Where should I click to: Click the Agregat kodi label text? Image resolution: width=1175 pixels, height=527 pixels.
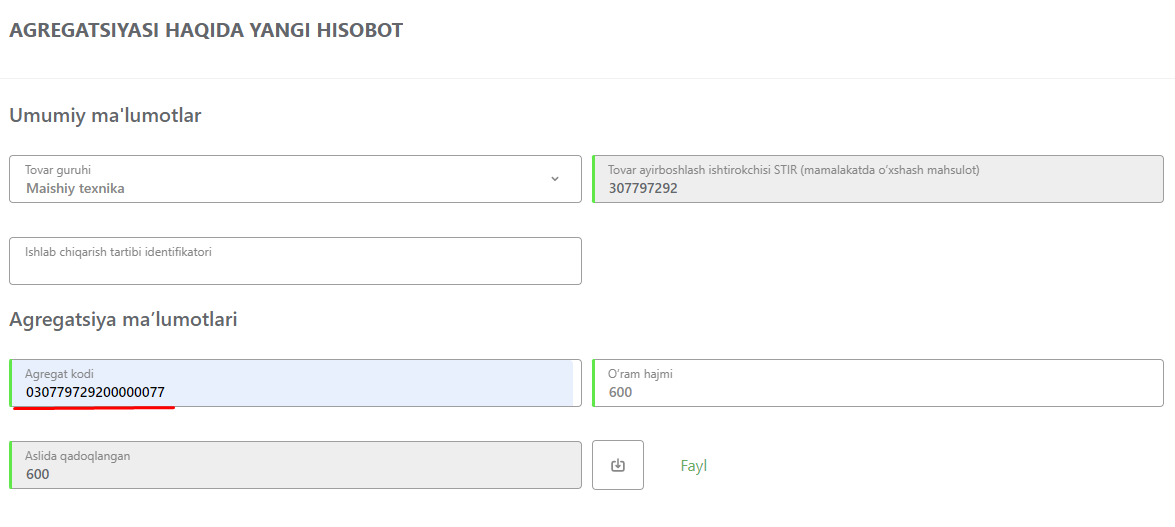[59, 373]
